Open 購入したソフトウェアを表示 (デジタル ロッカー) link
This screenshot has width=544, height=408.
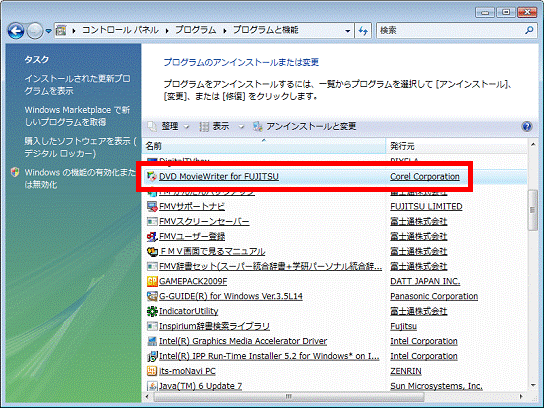pyautogui.click(x=80, y=147)
